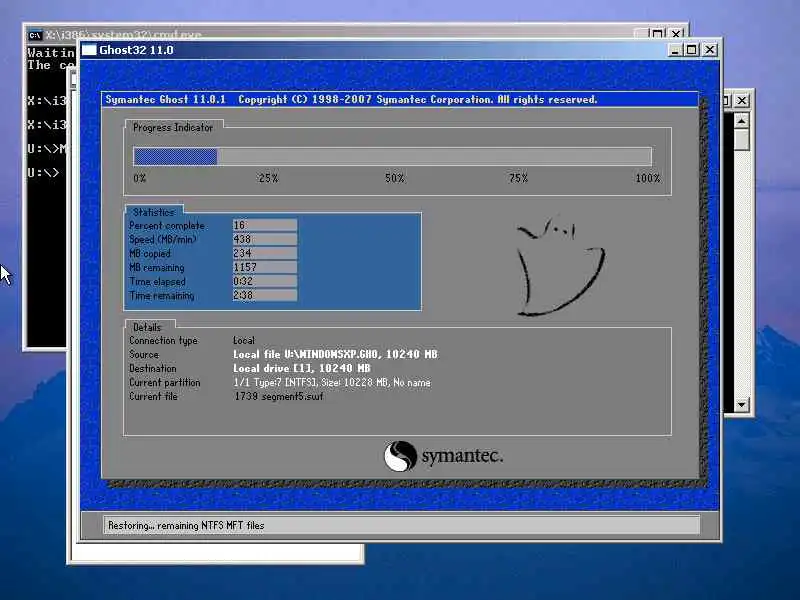Click the U:\> prompt in cmd window

point(43,172)
